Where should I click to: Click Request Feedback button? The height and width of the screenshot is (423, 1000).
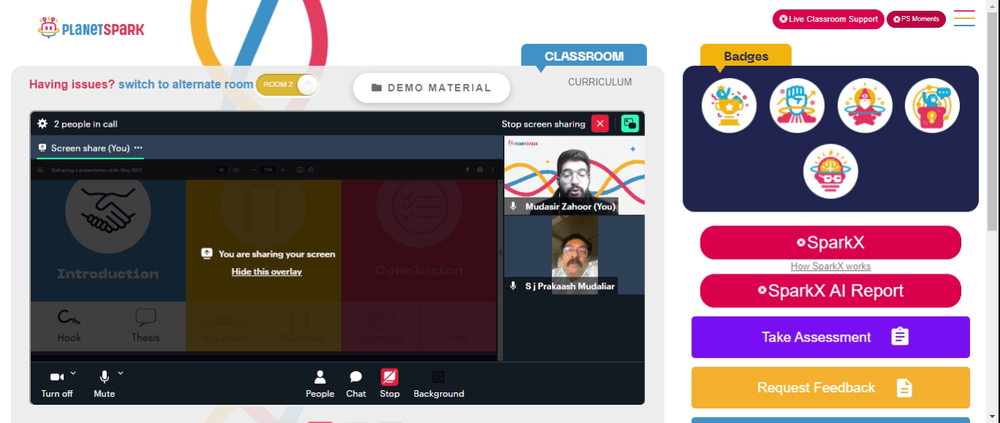830,387
